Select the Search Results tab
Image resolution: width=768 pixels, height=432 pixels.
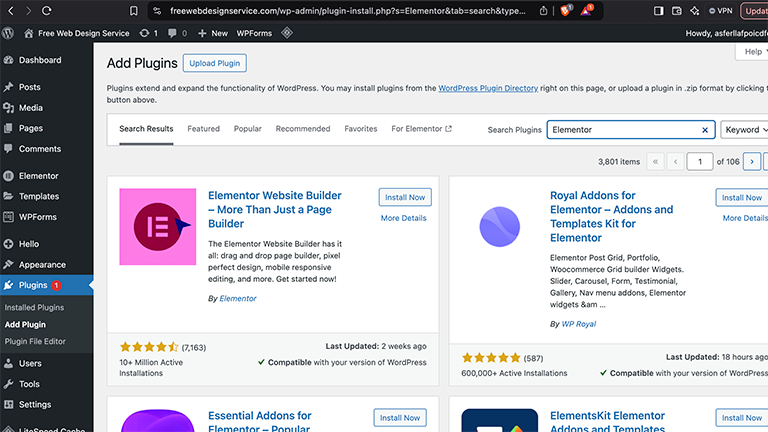(146, 129)
